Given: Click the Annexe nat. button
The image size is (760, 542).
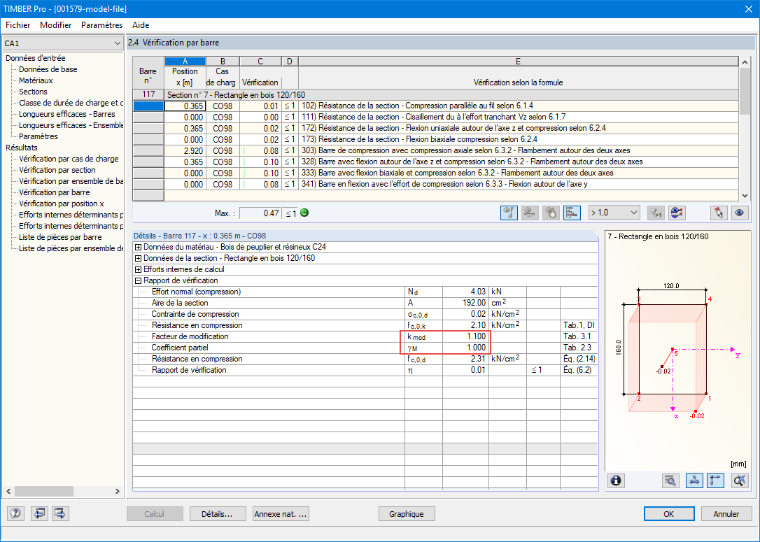Looking at the screenshot, I should (x=281, y=514).
